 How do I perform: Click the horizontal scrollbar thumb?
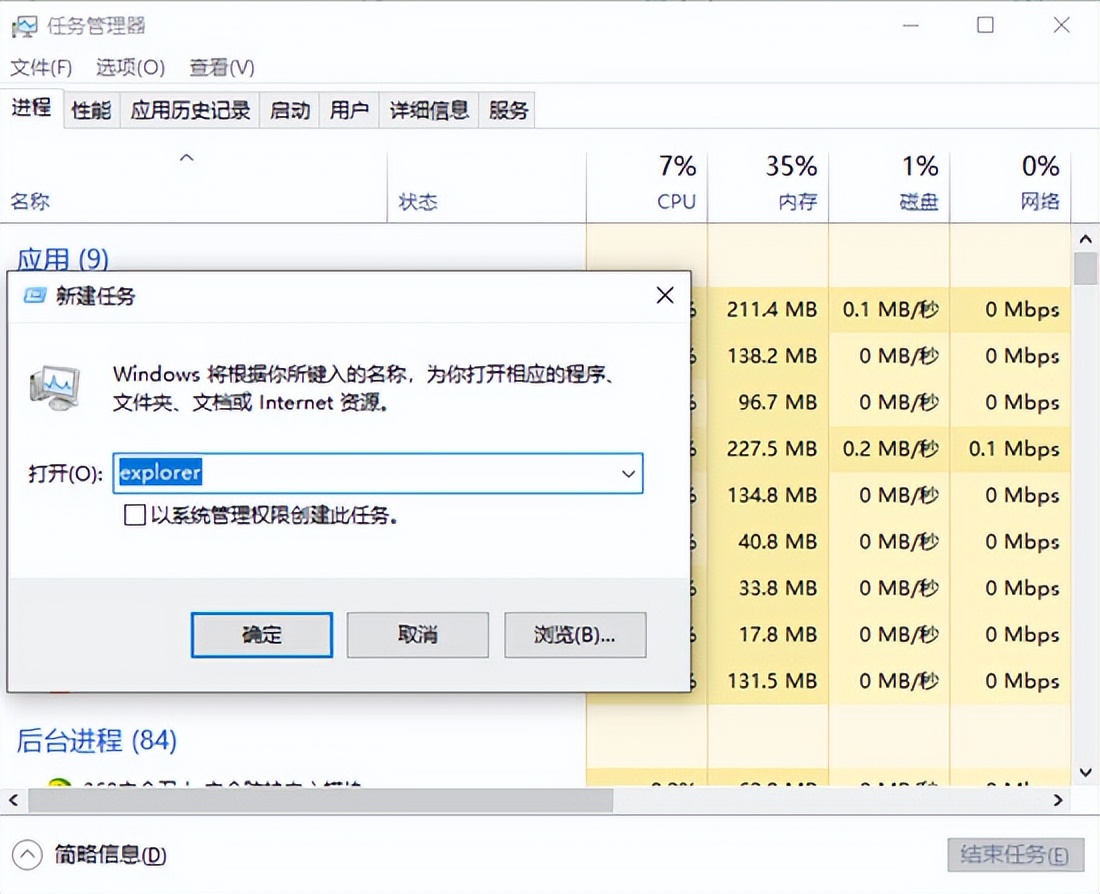pyautogui.click(x=321, y=800)
